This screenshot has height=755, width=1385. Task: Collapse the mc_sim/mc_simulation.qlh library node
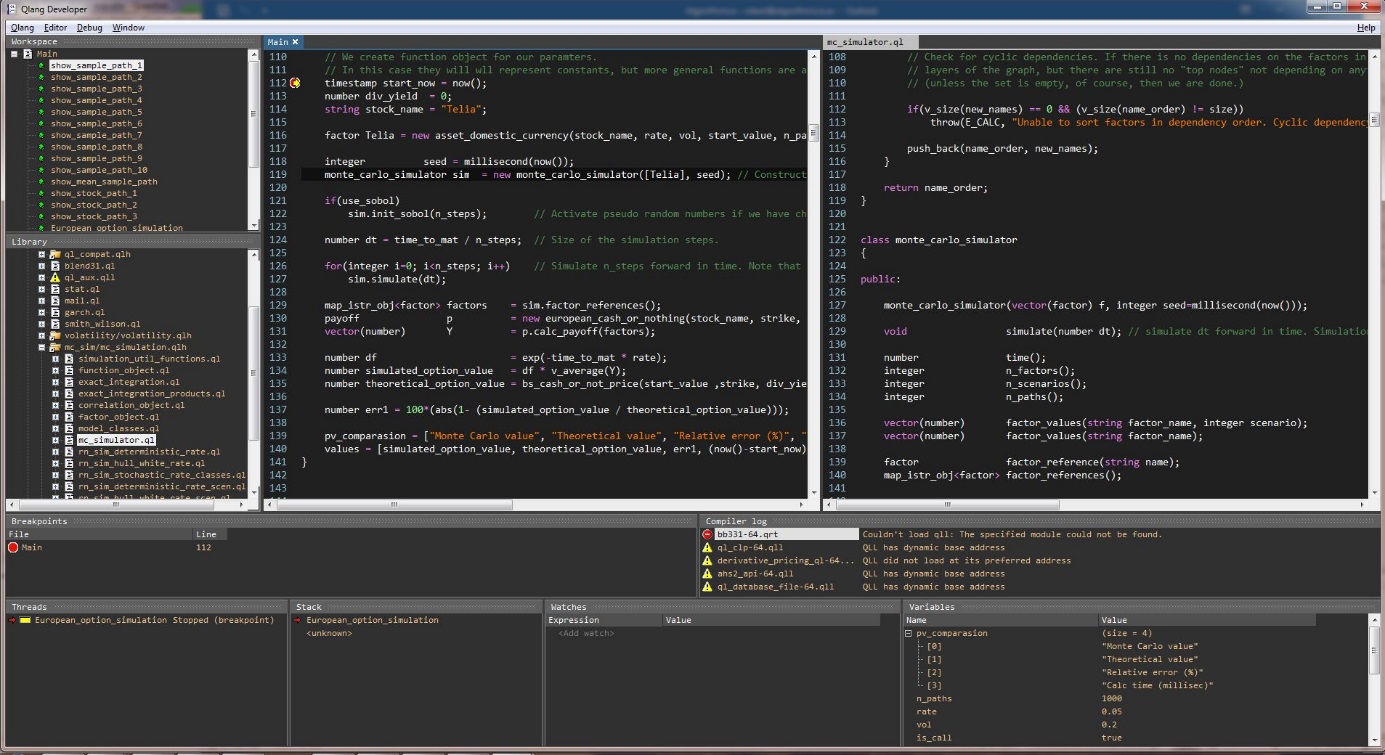pyautogui.click(x=42, y=347)
